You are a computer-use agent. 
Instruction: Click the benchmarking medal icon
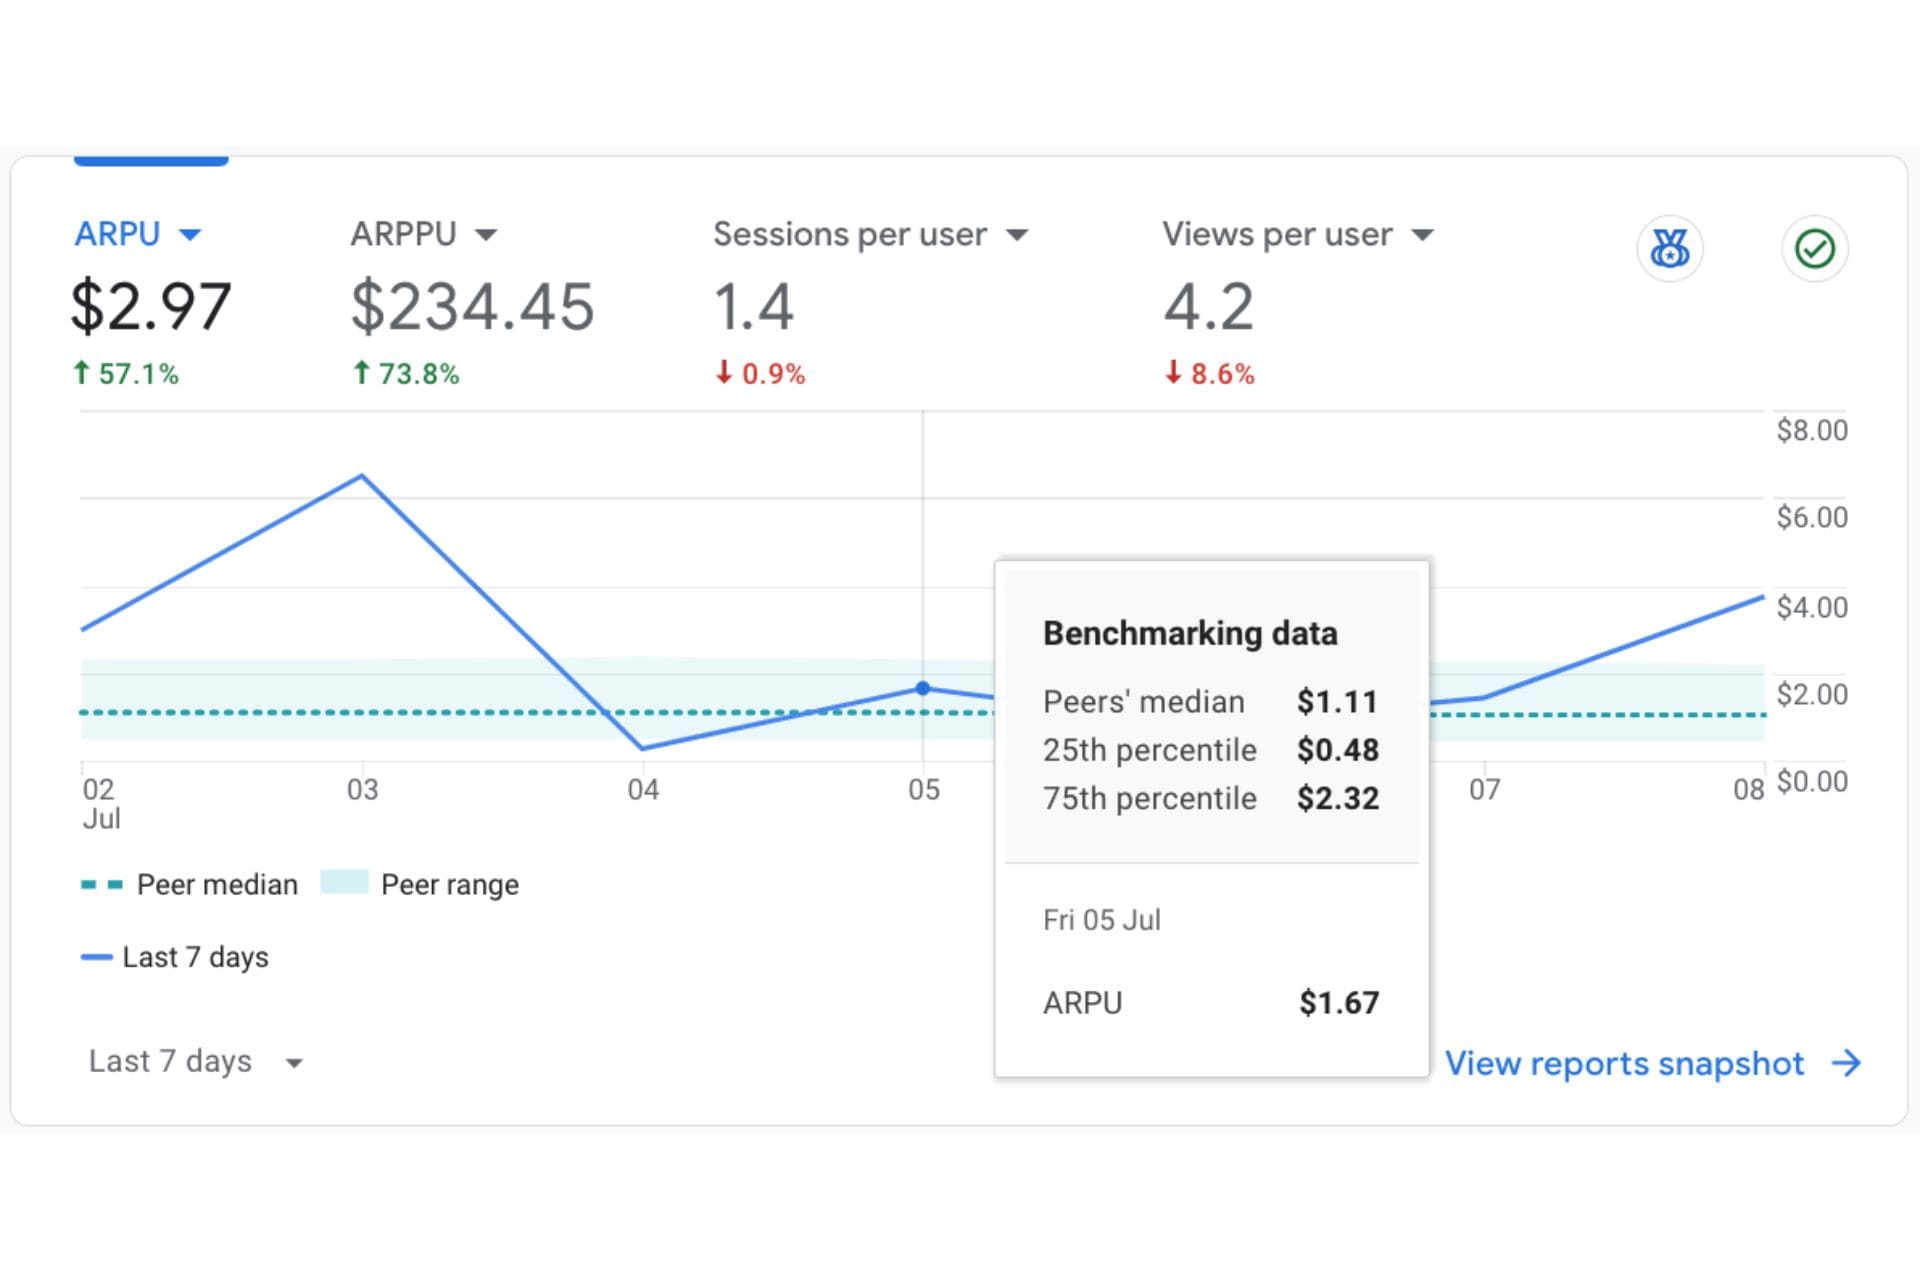coord(1669,248)
